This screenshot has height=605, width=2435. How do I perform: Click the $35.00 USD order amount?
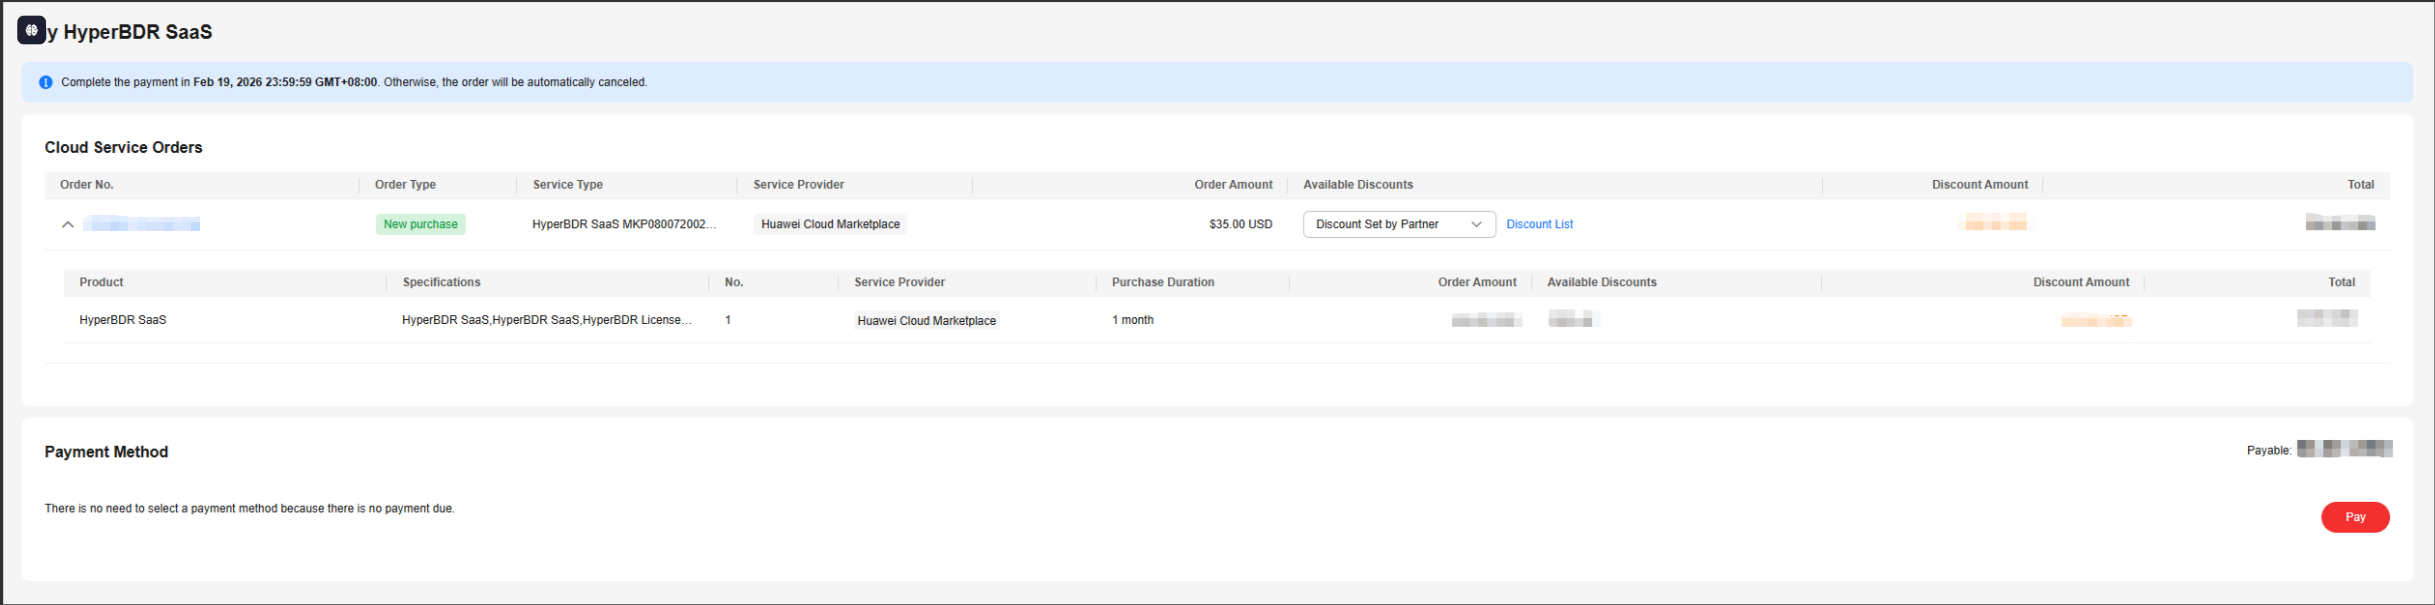[x=1240, y=224]
